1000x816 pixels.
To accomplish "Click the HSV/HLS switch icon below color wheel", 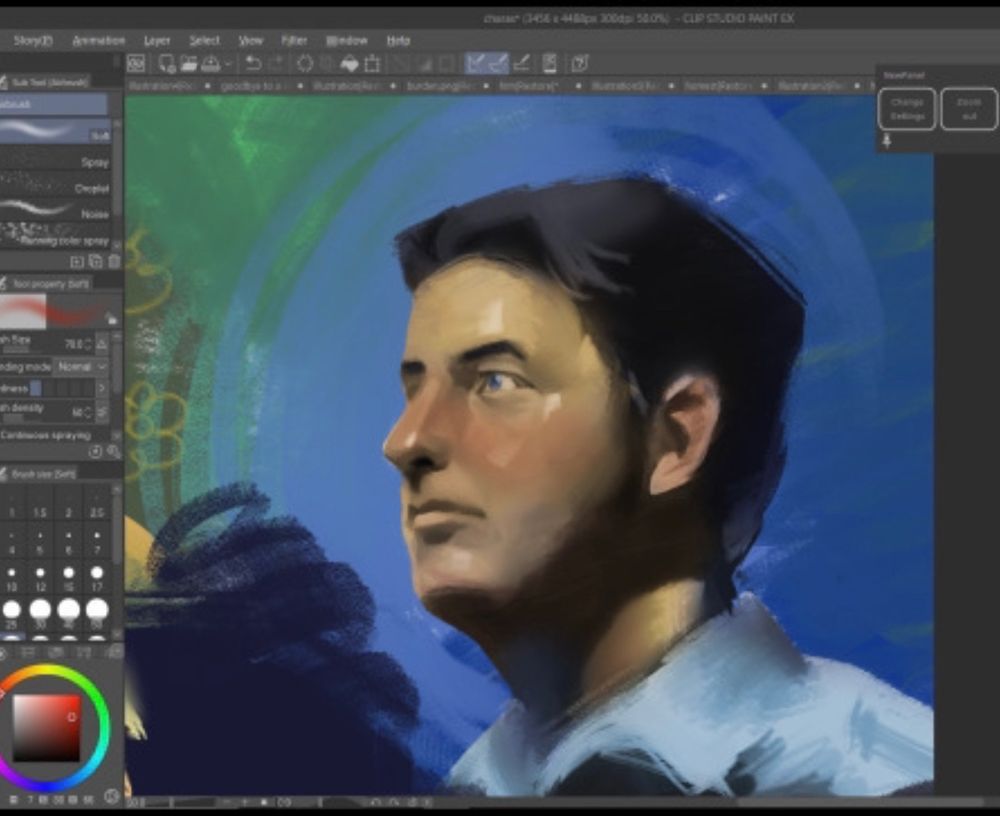I will (112, 796).
